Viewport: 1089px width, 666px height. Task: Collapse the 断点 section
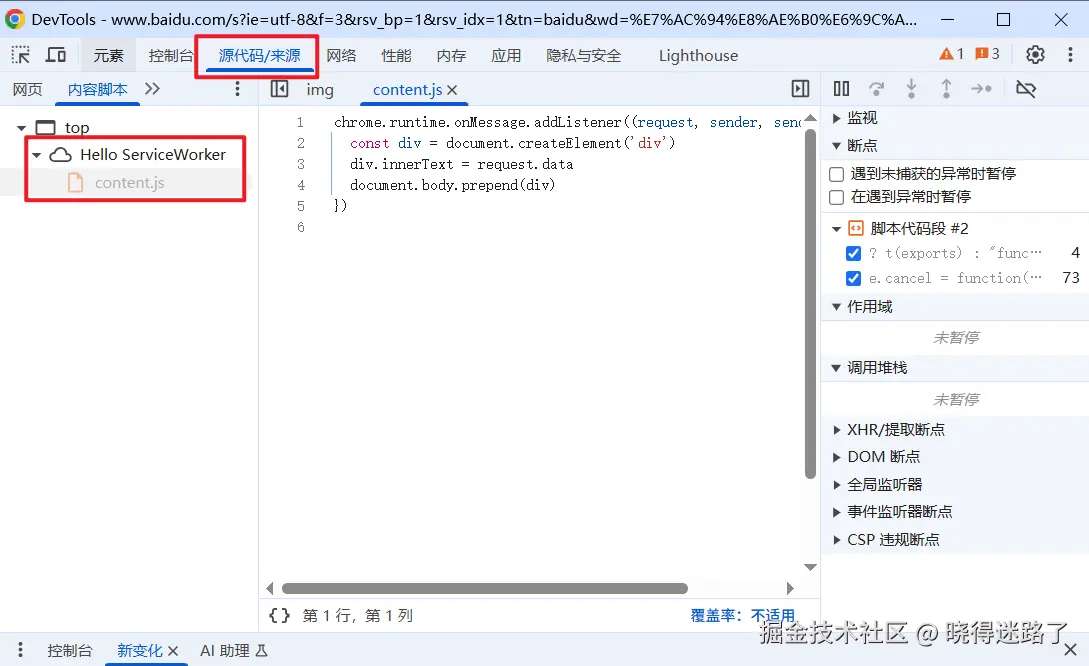click(836, 146)
